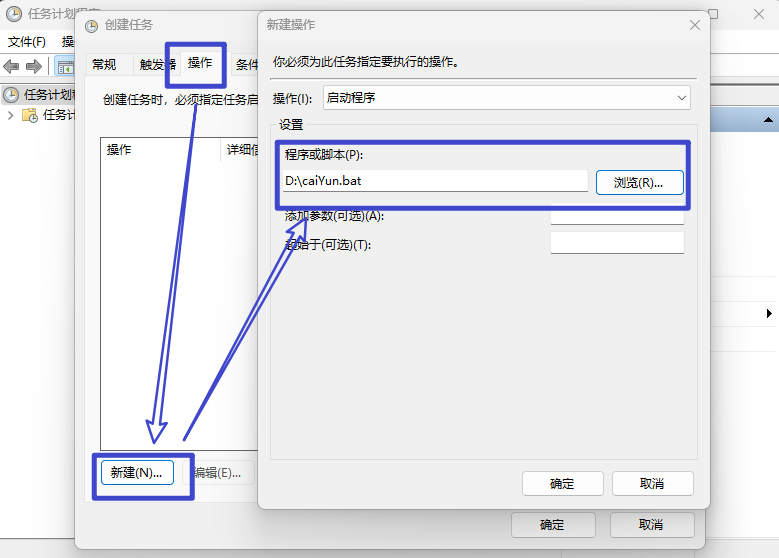This screenshot has height=558, width=779.
Task: Close the 新建操作 dialog with X
Action: pos(694,26)
